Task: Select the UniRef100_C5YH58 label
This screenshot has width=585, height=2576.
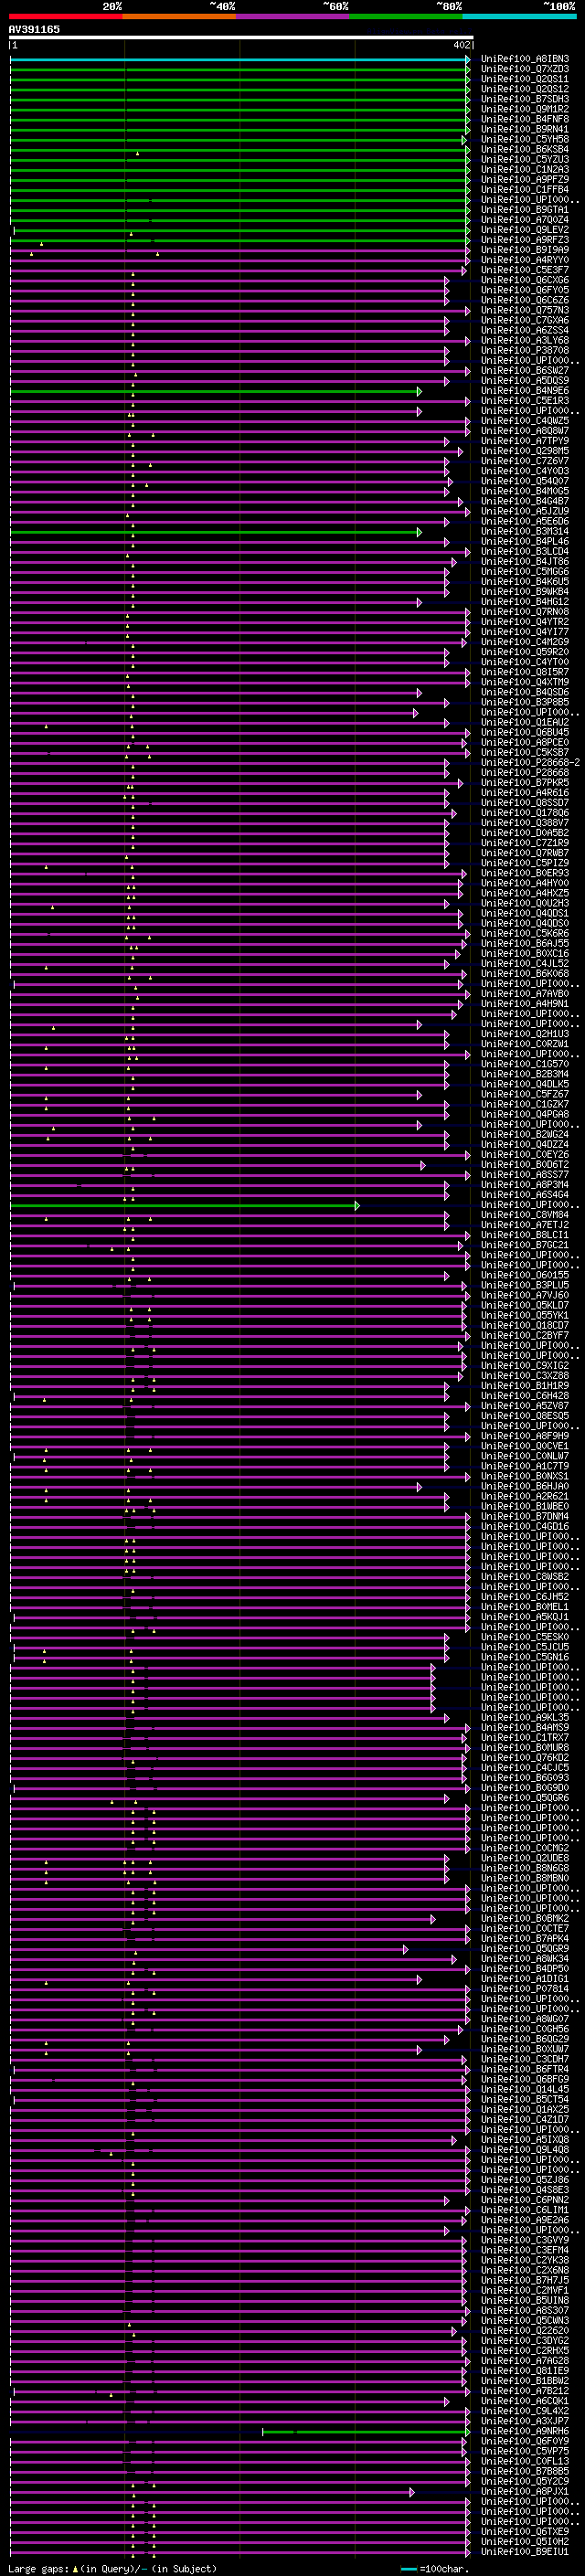Action: (x=525, y=139)
